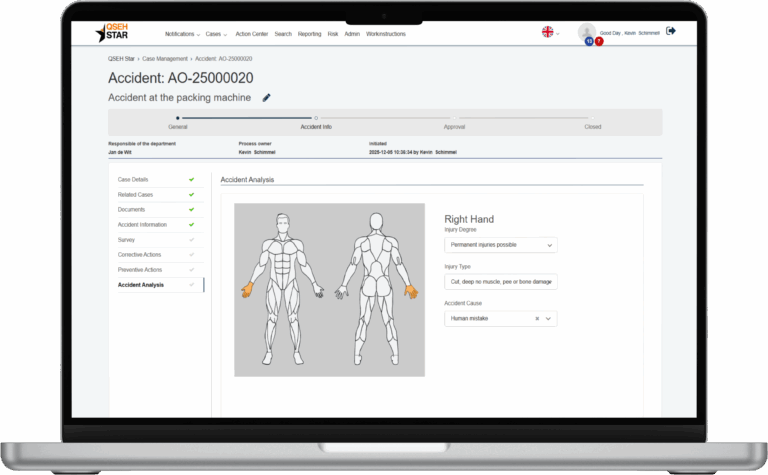This screenshot has height=475, width=768.
Task: Open the Reporting menu item
Action: (x=310, y=34)
